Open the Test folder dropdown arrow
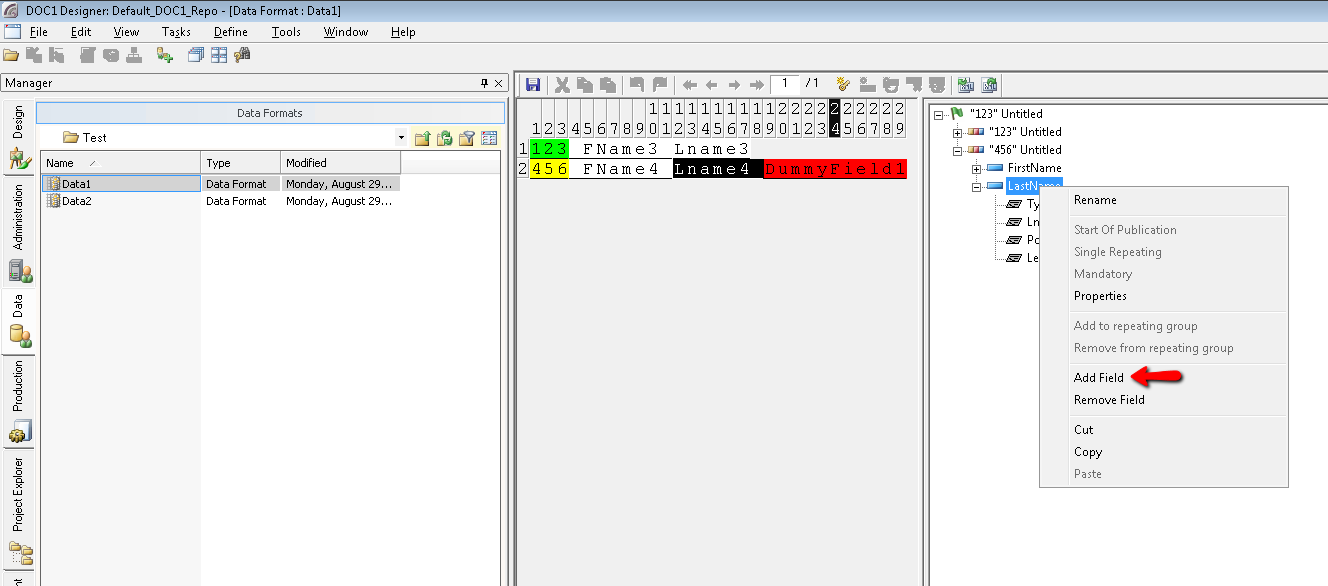 pos(401,137)
